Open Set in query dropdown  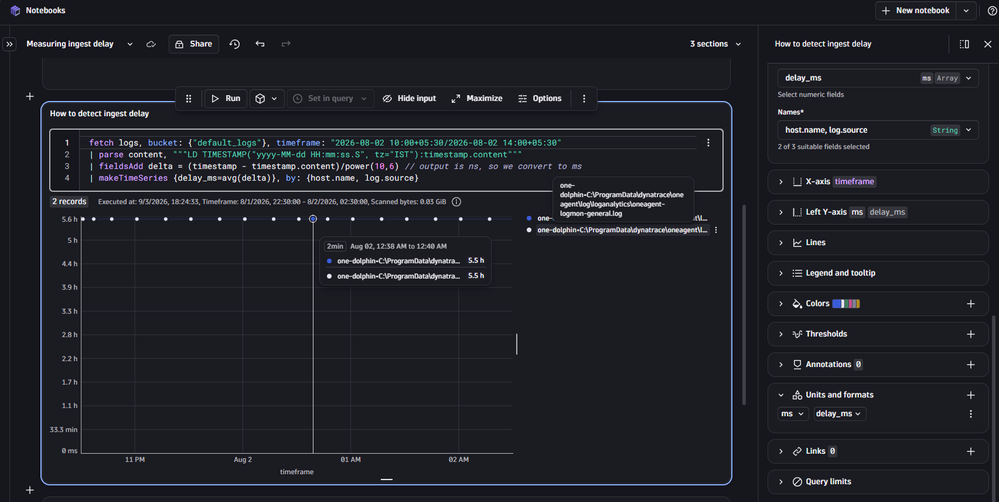point(330,99)
